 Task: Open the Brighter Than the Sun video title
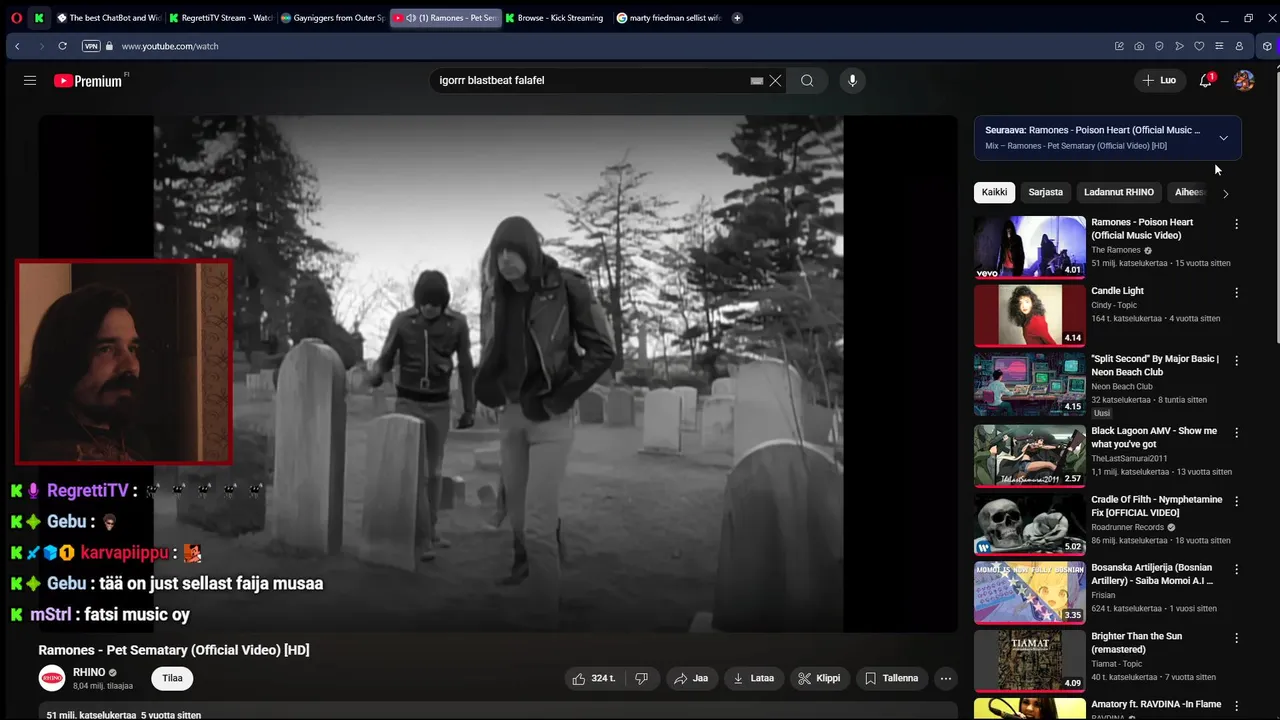(x=1136, y=642)
